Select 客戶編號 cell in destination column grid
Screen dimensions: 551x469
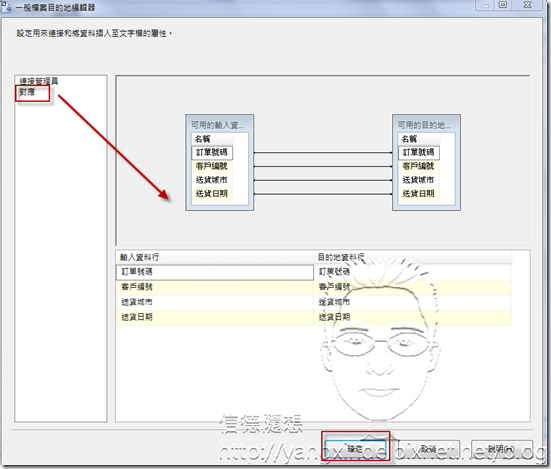click(x=413, y=287)
